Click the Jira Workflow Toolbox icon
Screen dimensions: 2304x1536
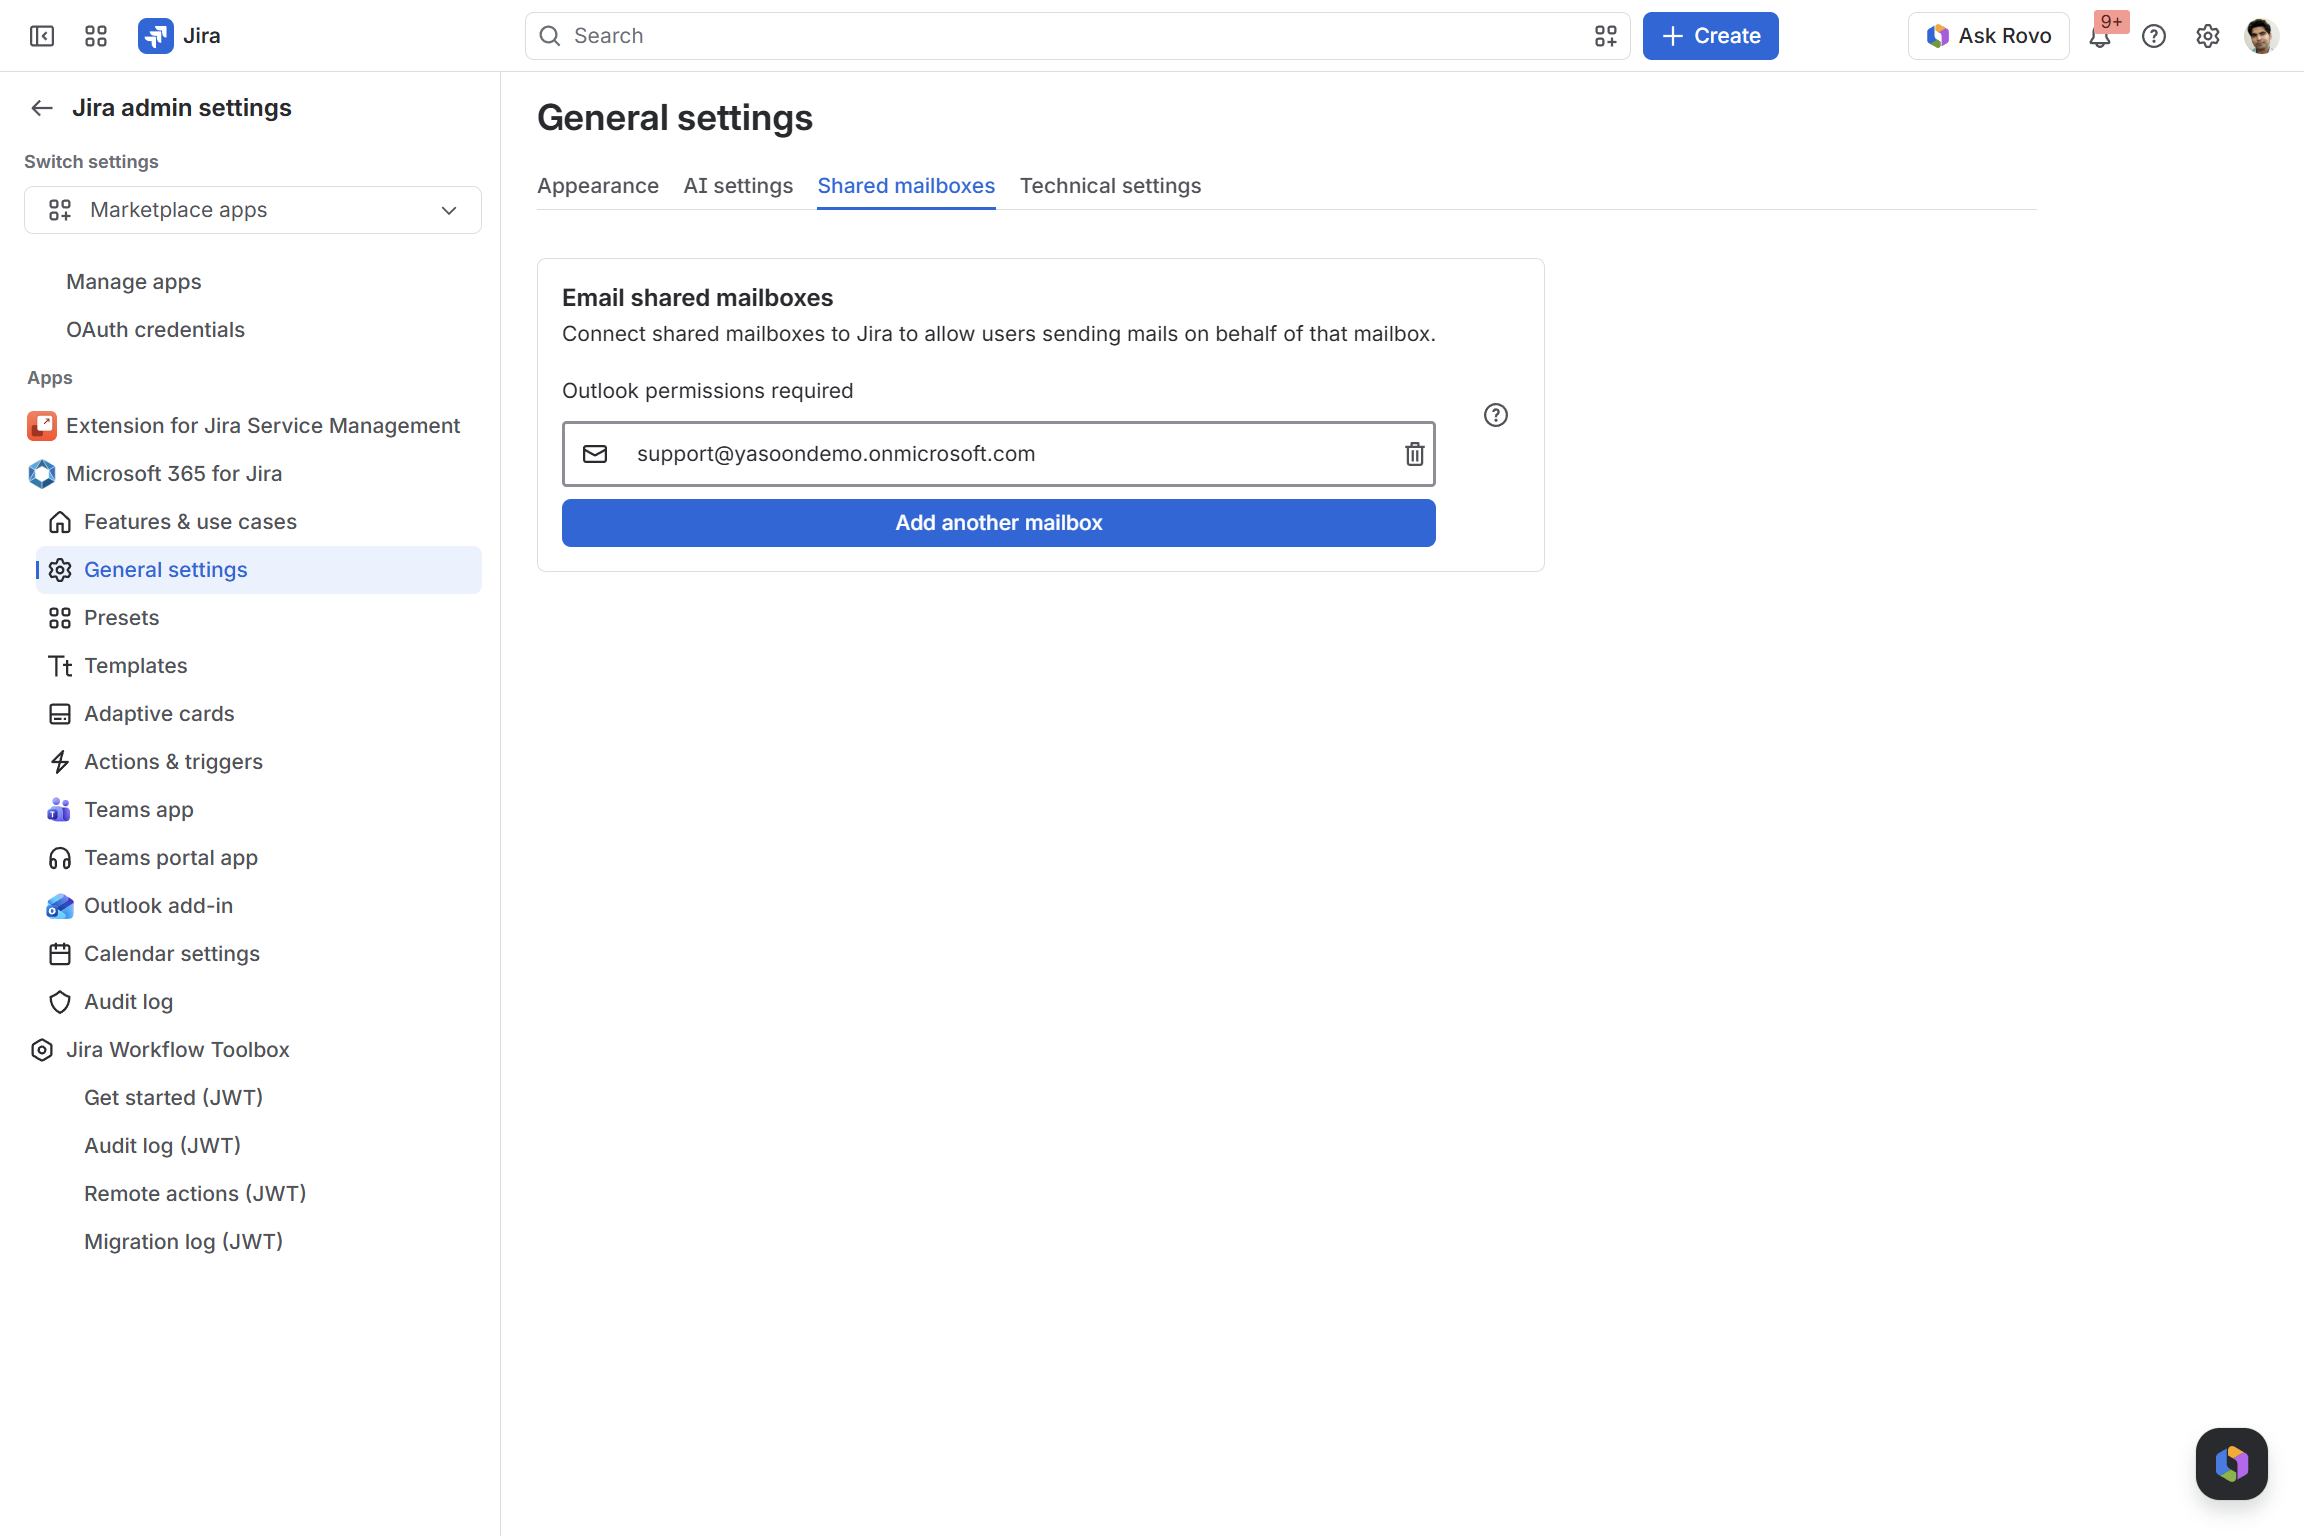(42, 1050)
